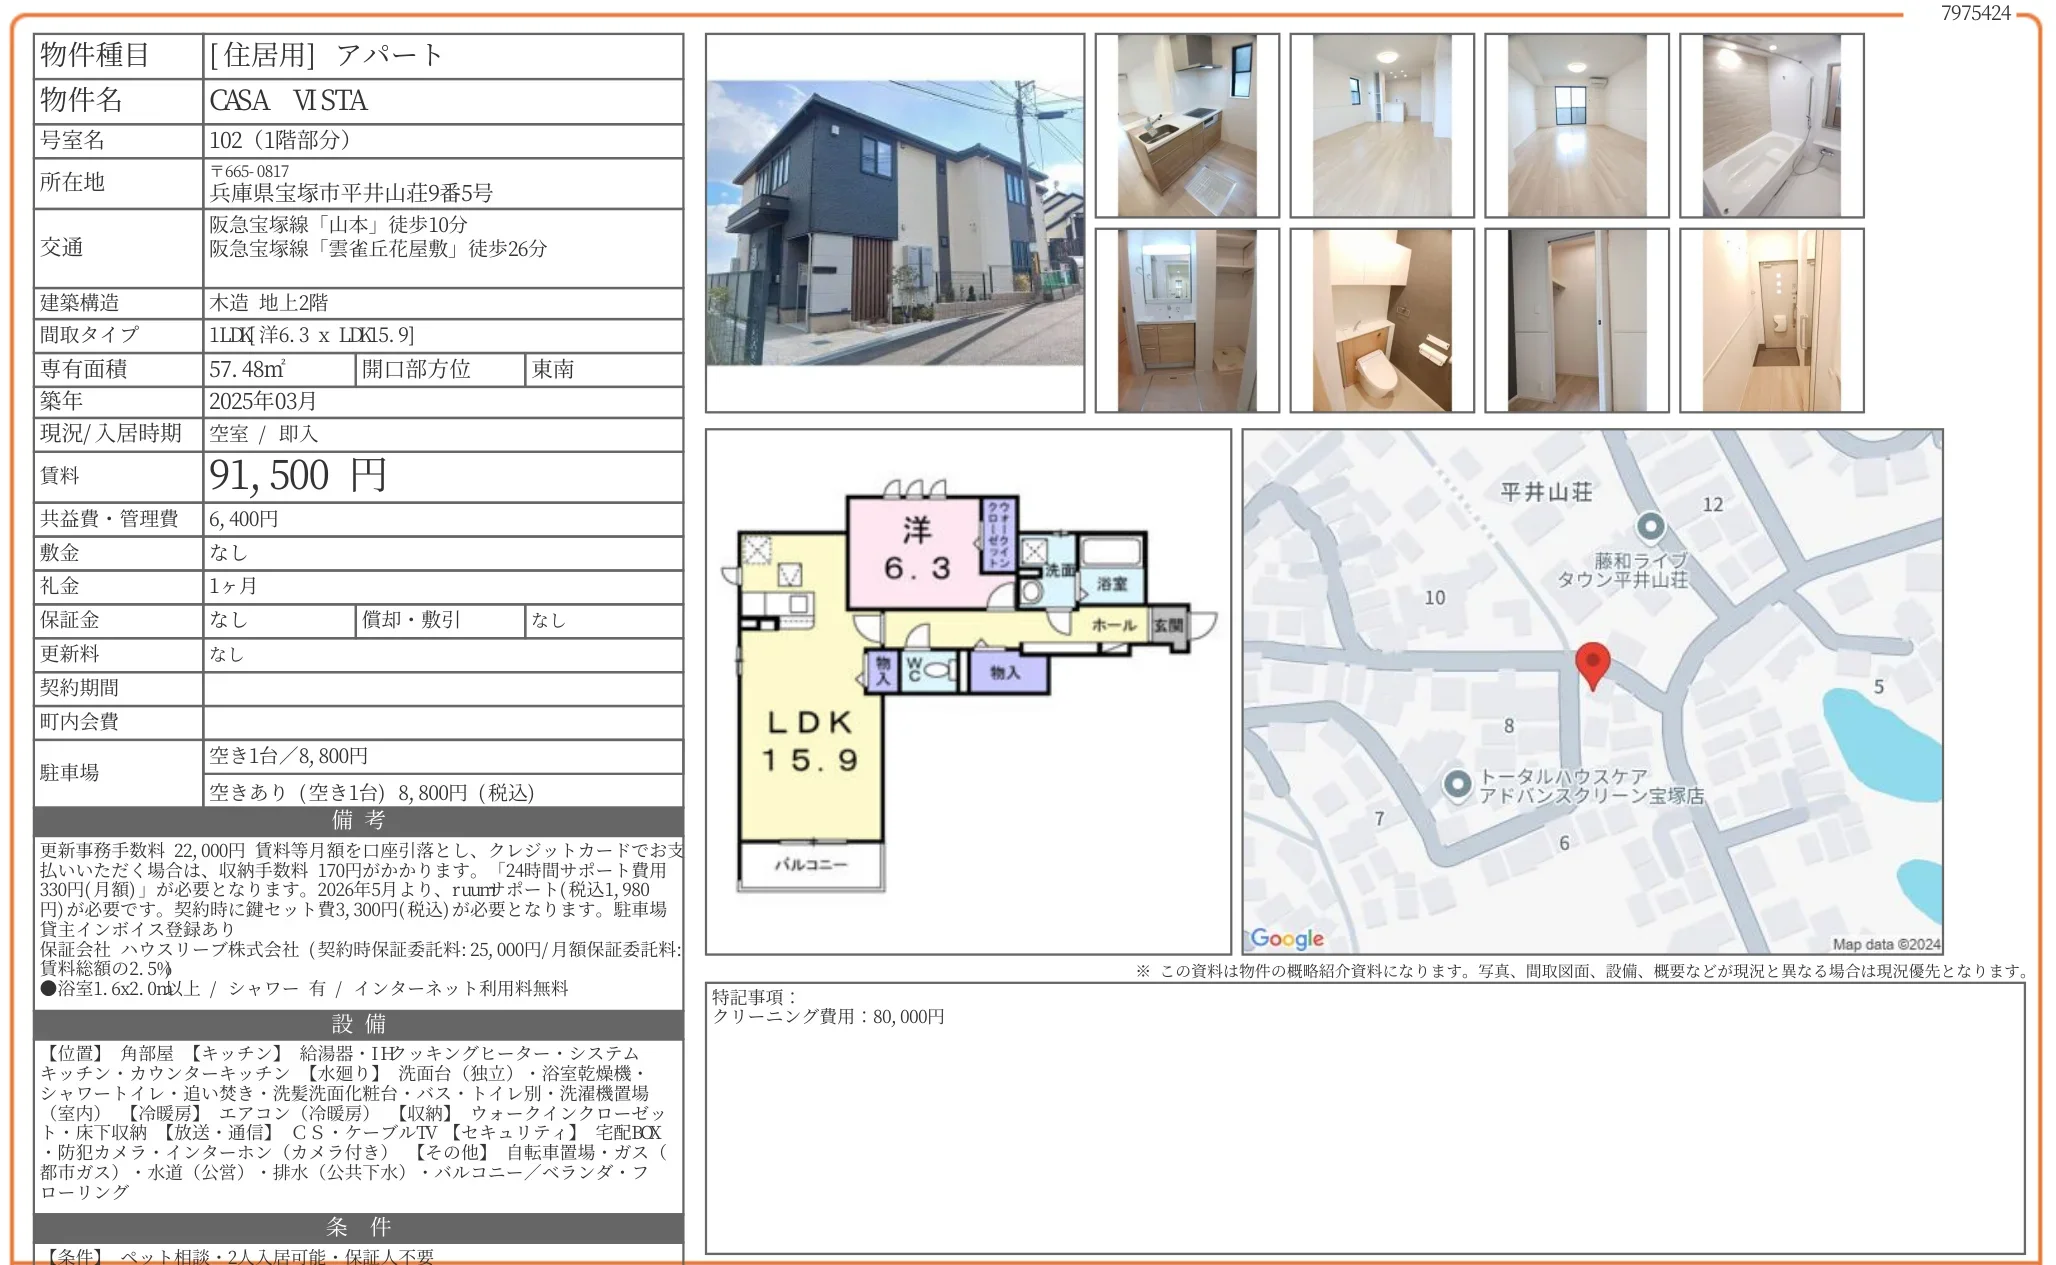The image size is (2056, 1265).
Task: Click the 91,500 円 rent amount
Action: [298, 476]
